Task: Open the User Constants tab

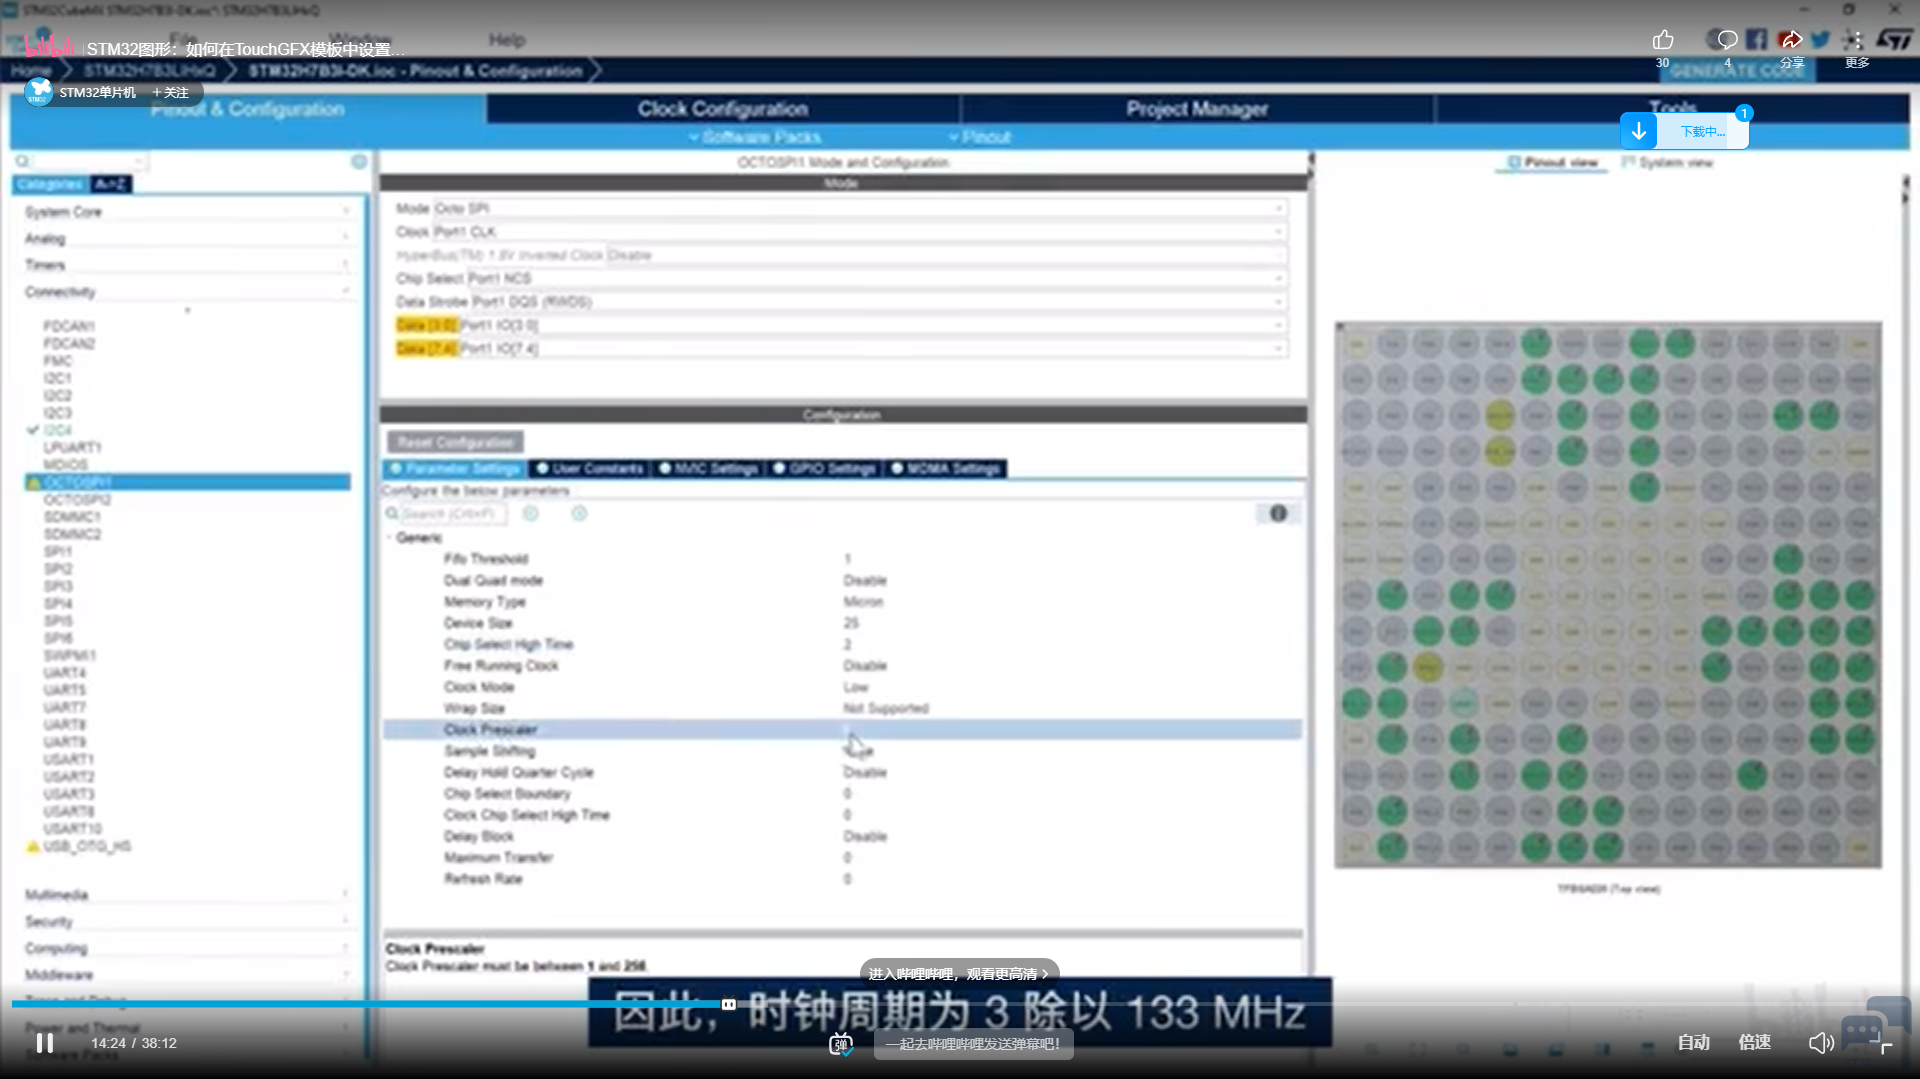Action: tap(589, 469)
